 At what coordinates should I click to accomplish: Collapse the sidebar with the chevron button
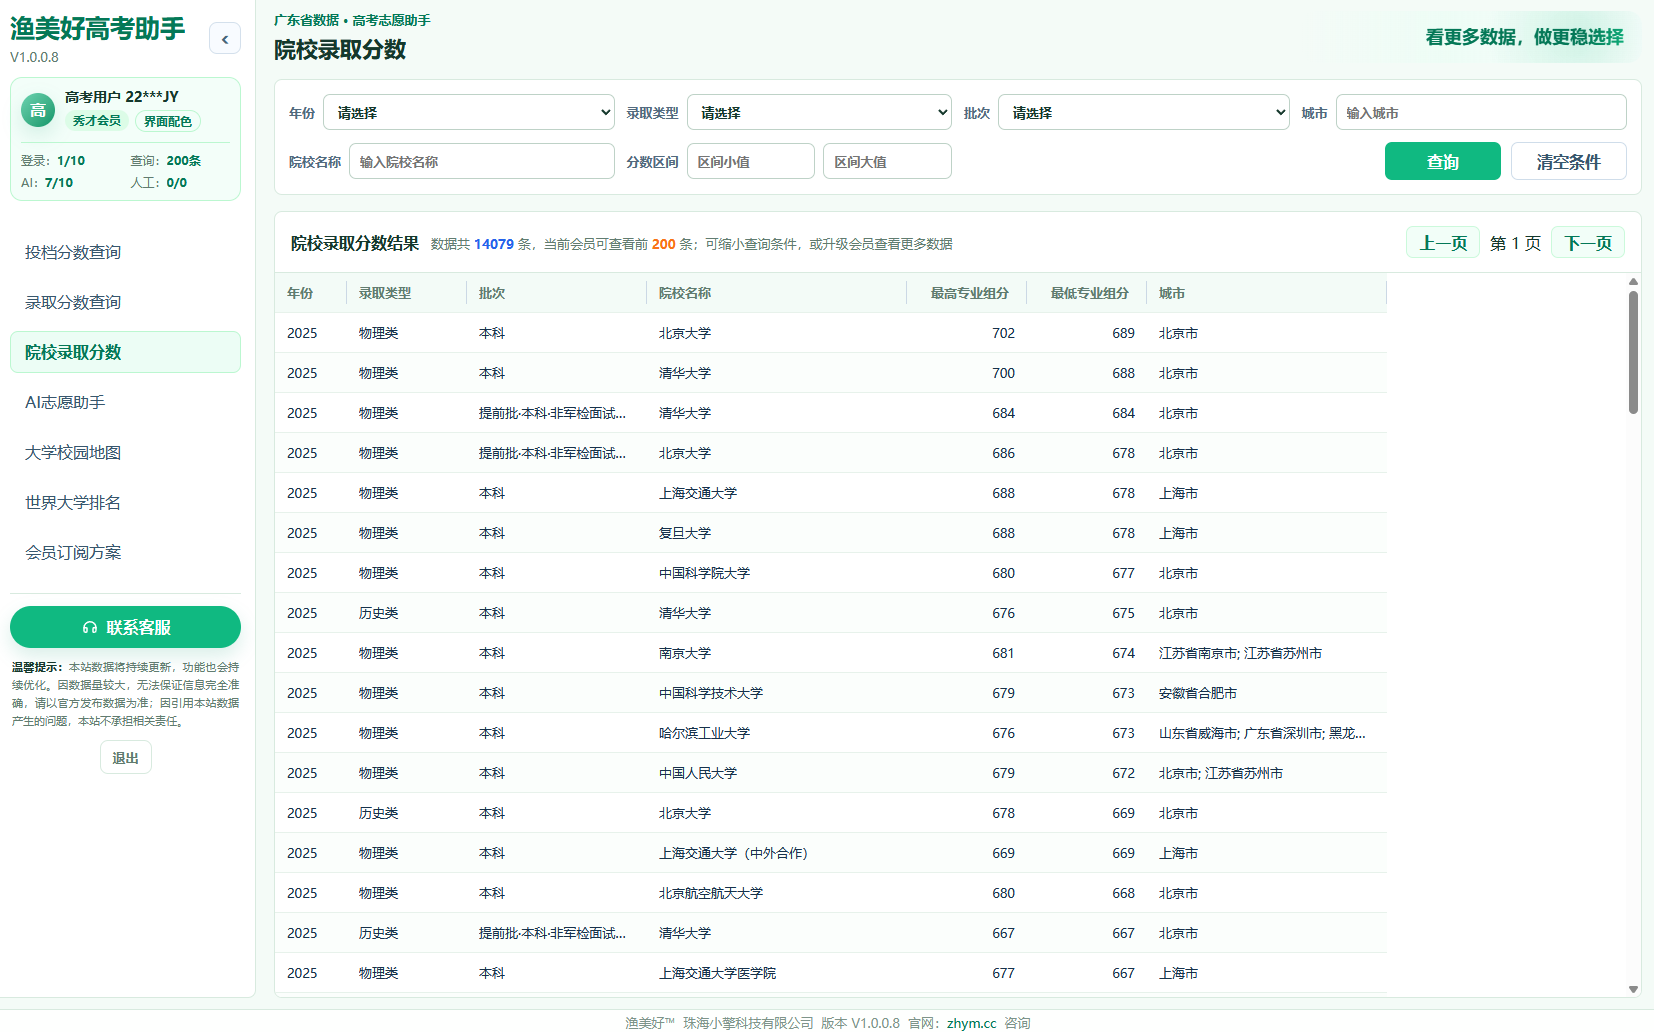point(225,39)
